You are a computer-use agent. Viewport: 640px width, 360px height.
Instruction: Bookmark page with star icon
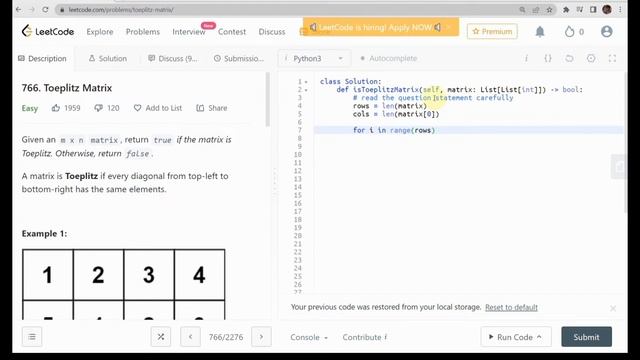(549, 9)
